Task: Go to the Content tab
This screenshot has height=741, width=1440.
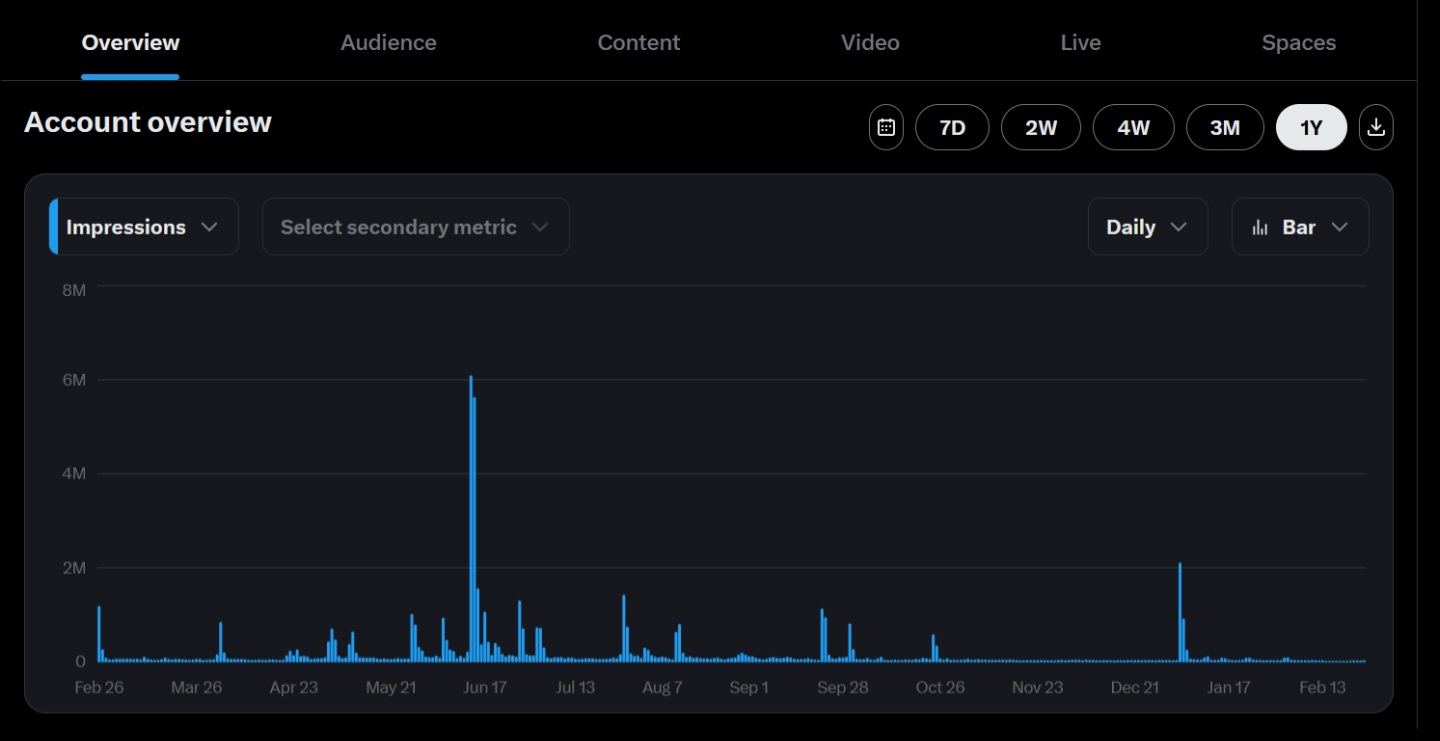Action: (x=638, y=43)
